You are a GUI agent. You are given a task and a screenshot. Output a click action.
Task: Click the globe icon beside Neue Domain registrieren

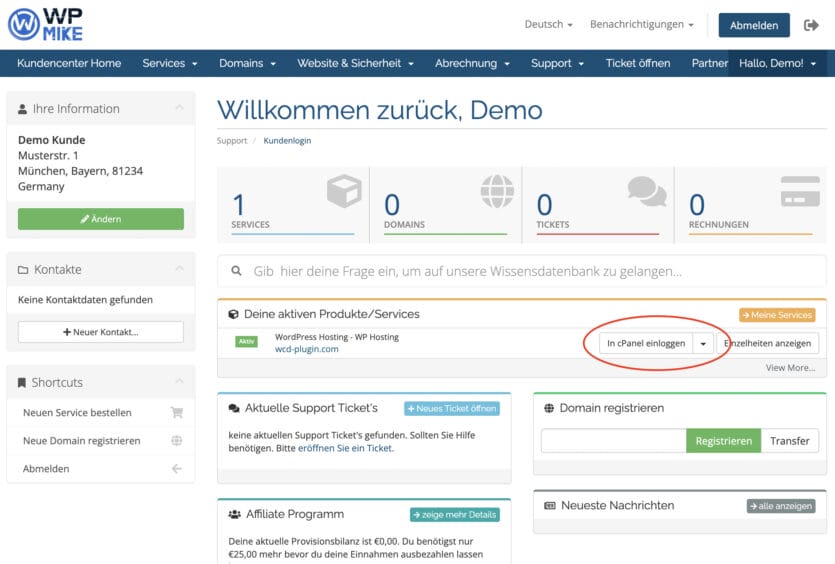(x=177, y=441)
